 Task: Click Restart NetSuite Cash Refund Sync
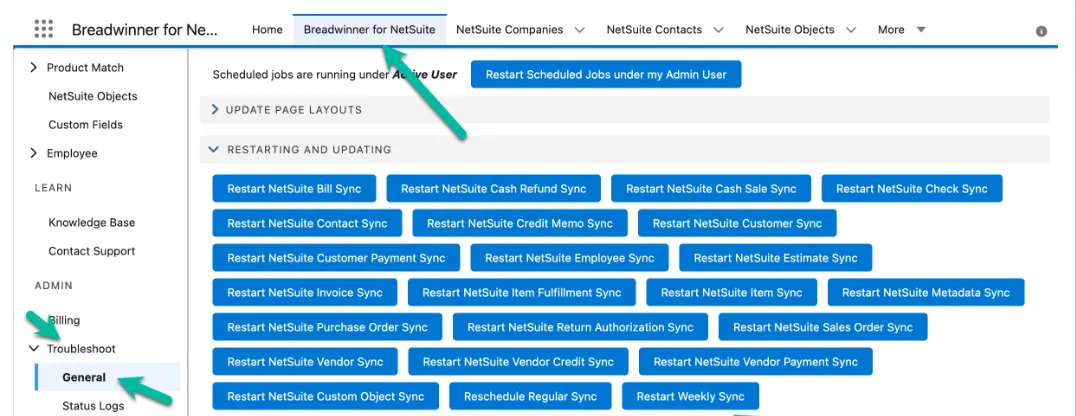coord(494,189)
